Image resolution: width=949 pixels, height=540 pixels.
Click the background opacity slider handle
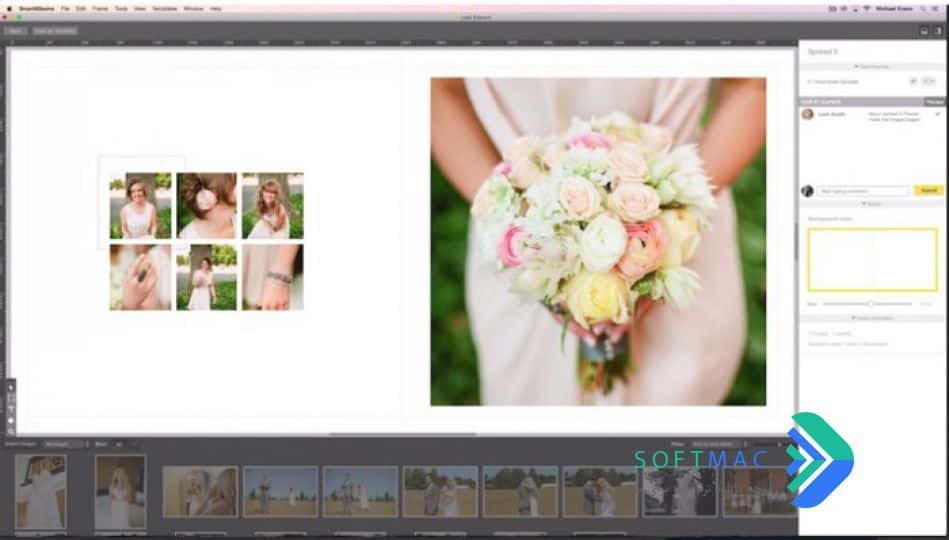coord(870,303)
